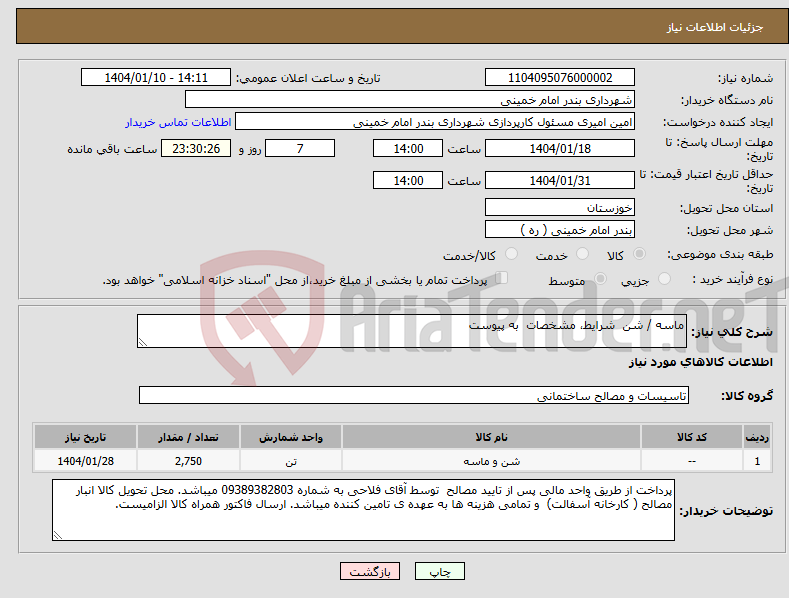Click the response deadline time 14:00 field
This screenshot has width=789, height=598.
click(408, 148)
